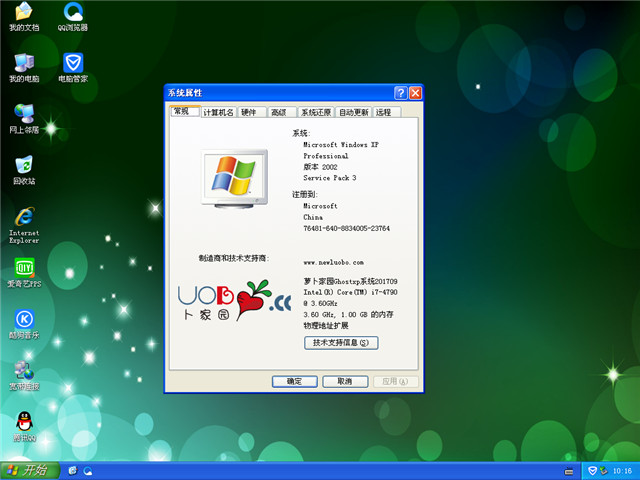Click the PC Manager shield tray icon
Image resolution: width=640 pixels, height=480 pixels.
coord(592,471)
